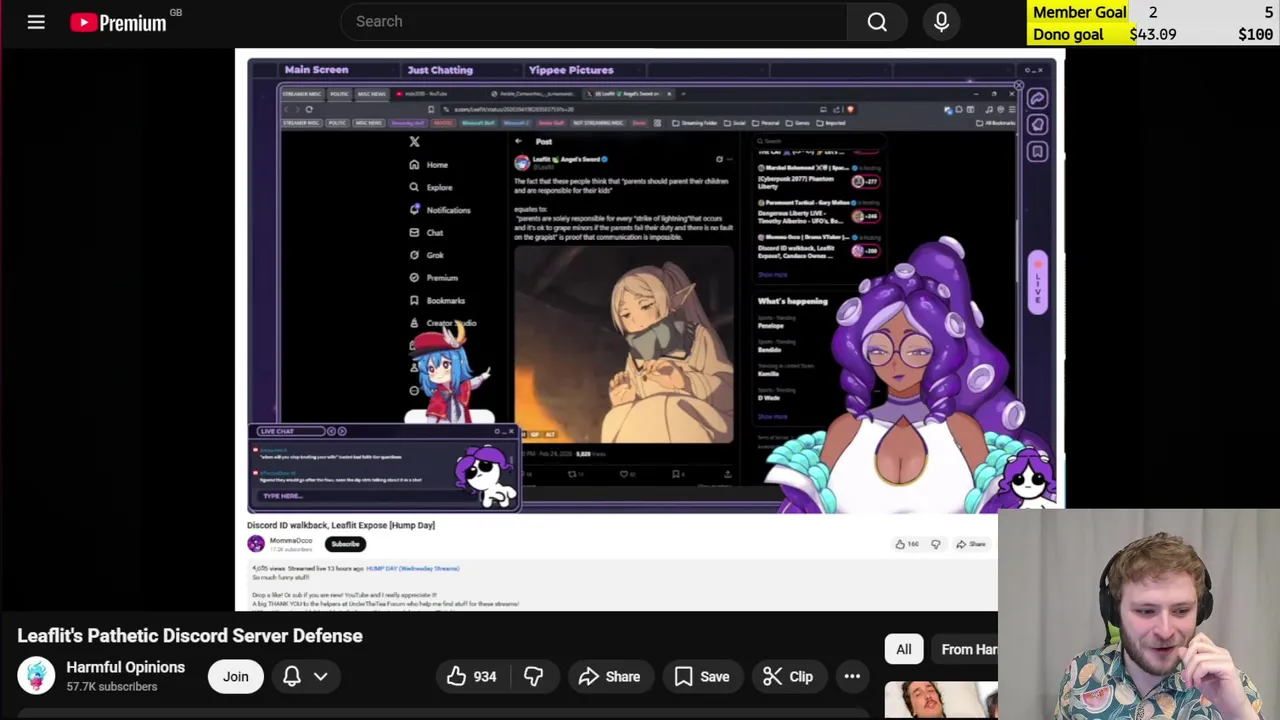Click the embedded like button showing 160
Screen dimensions: 1280x720
907,544
